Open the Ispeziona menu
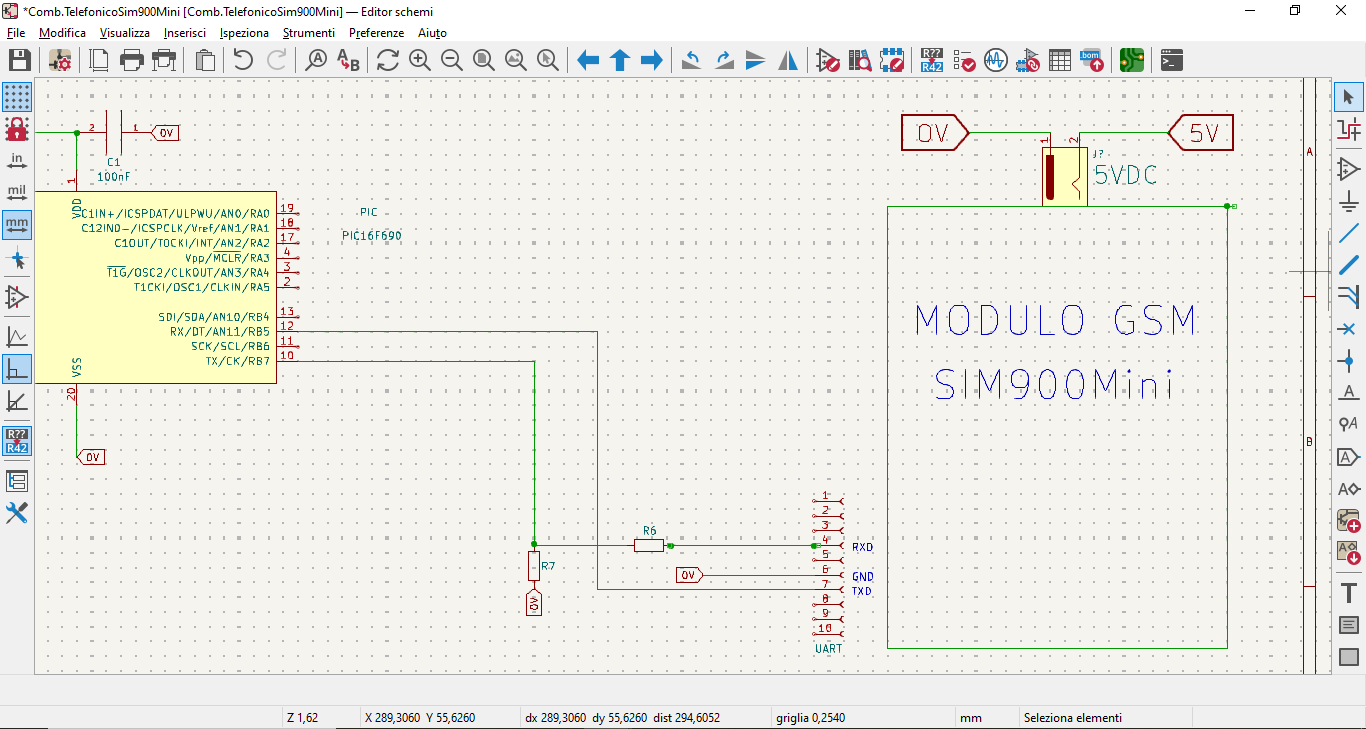This screenshot has width=1366, height=729. click(244, 33)
